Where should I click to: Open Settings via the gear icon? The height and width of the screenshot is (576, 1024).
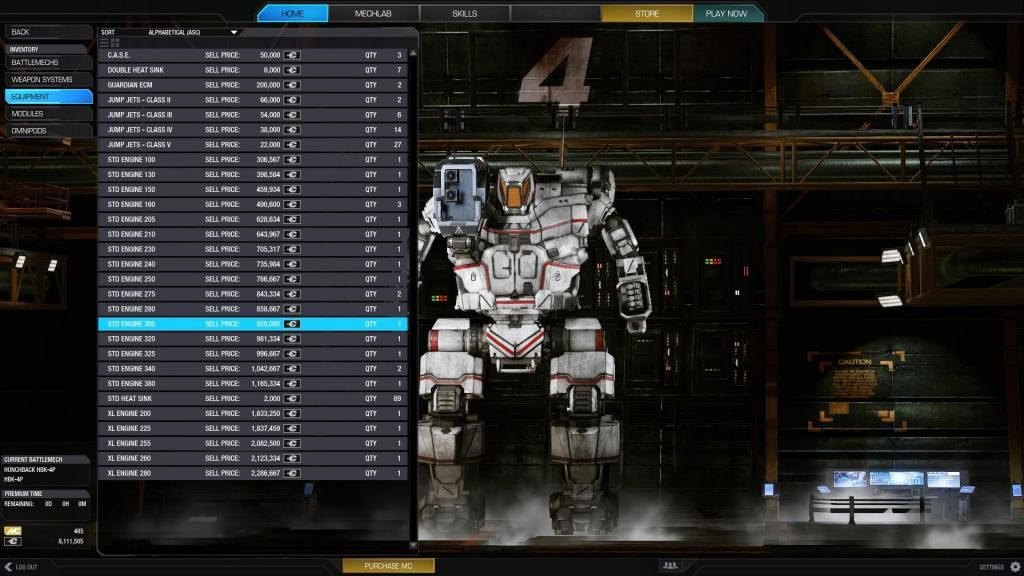pyautogui.click(x=1015, y=567)
